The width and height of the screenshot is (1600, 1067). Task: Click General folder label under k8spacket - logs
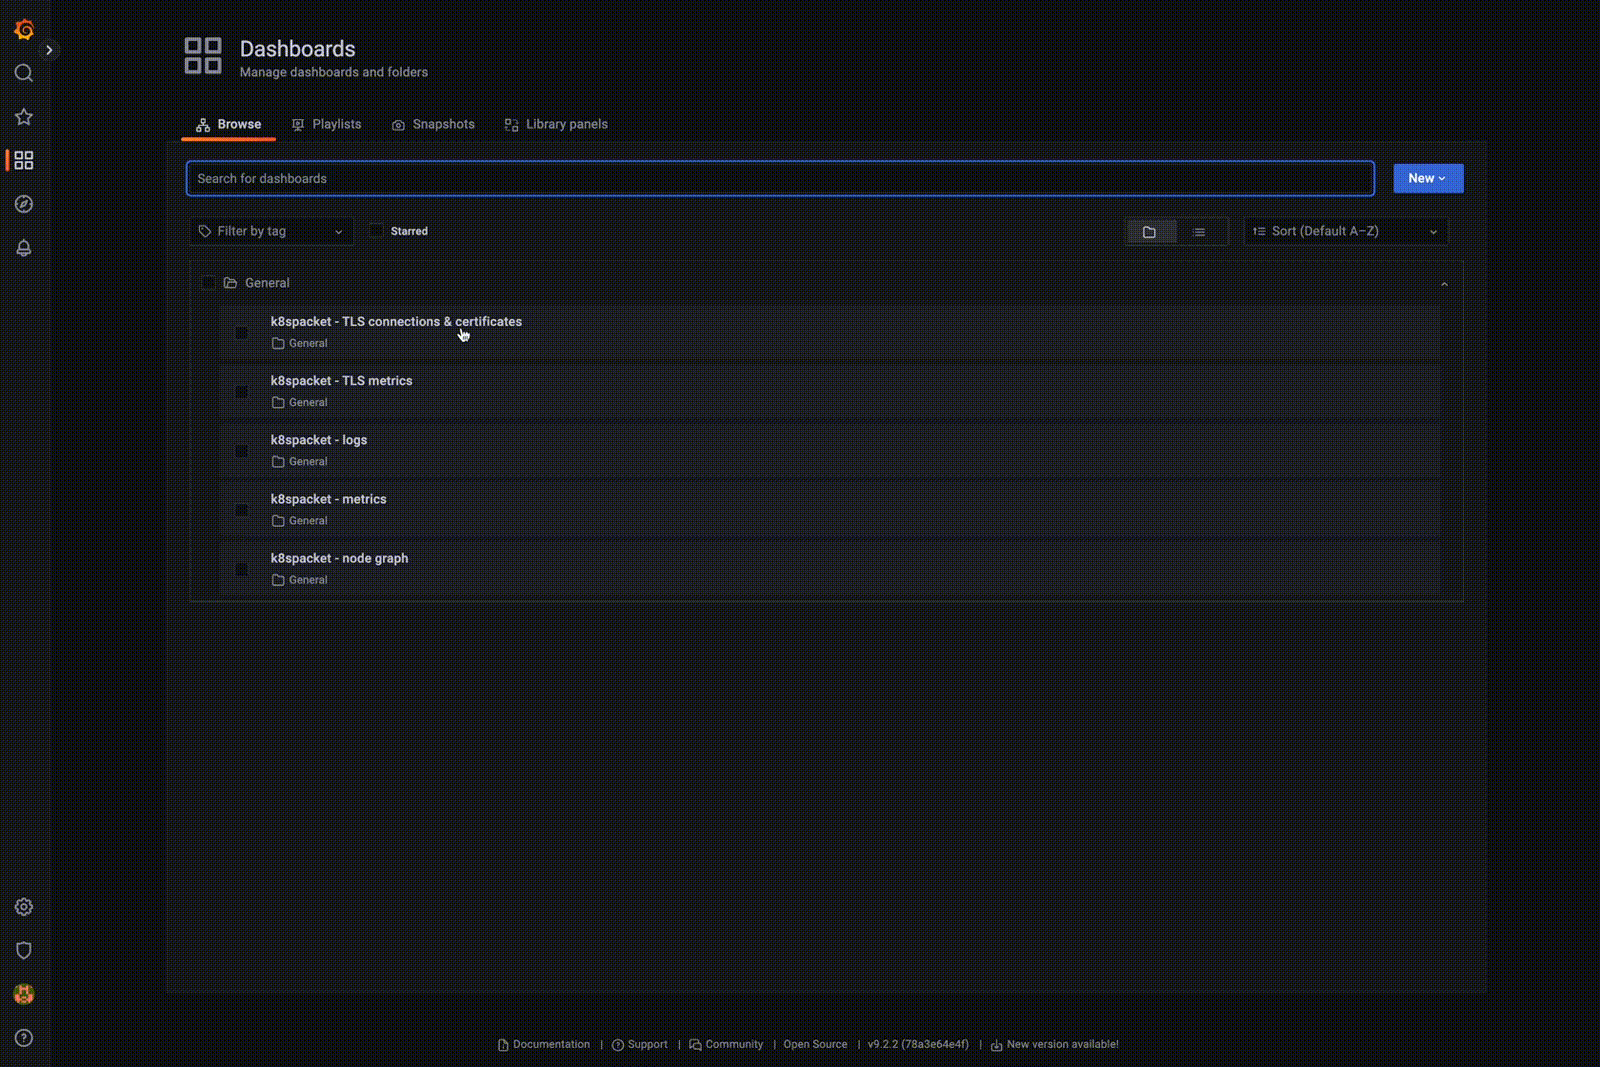[x=300, y=461]
